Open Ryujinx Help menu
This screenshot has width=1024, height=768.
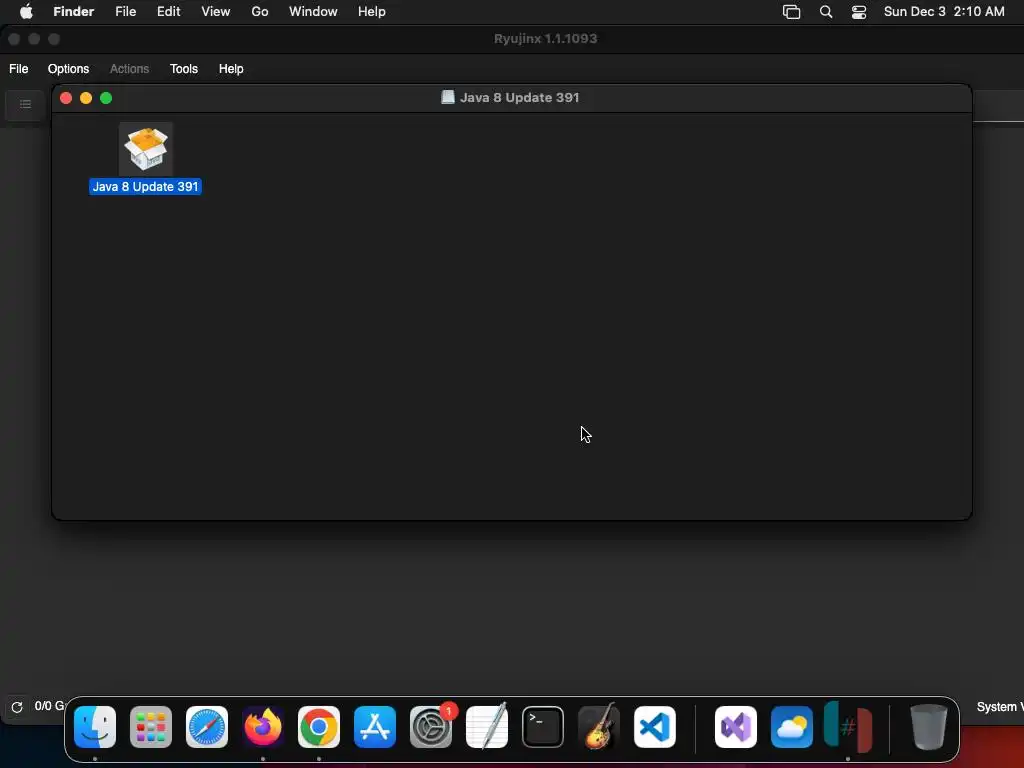click(x=231, y=69)
